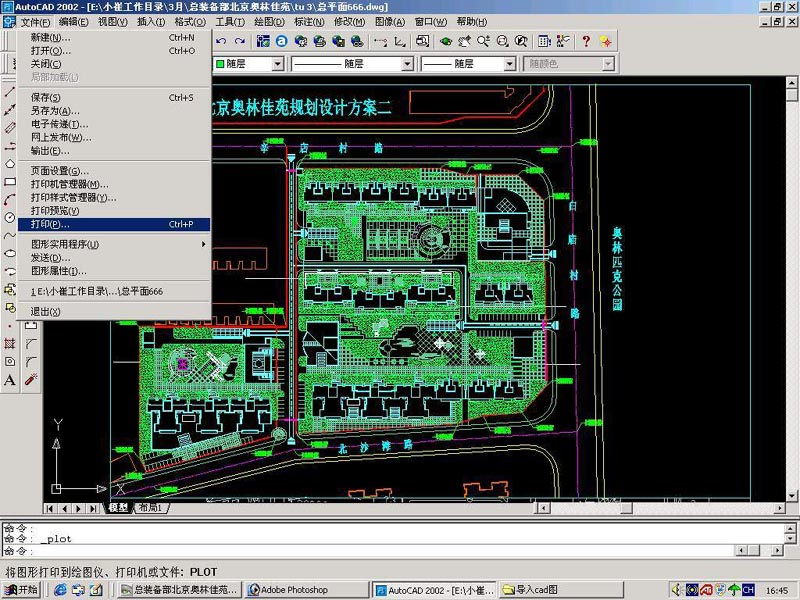Select the Multiline Text A tool

(9, 380)
